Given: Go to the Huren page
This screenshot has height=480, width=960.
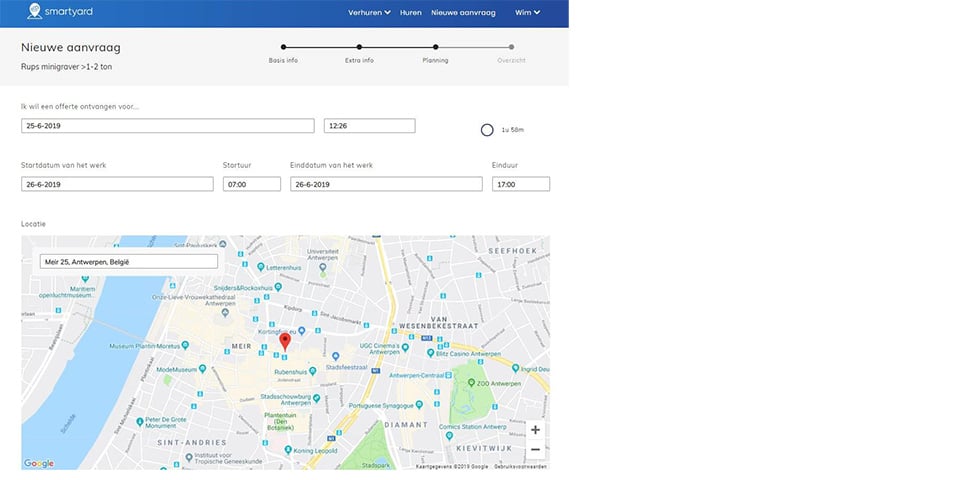Looking at the screenshot, I should (411, 12).
